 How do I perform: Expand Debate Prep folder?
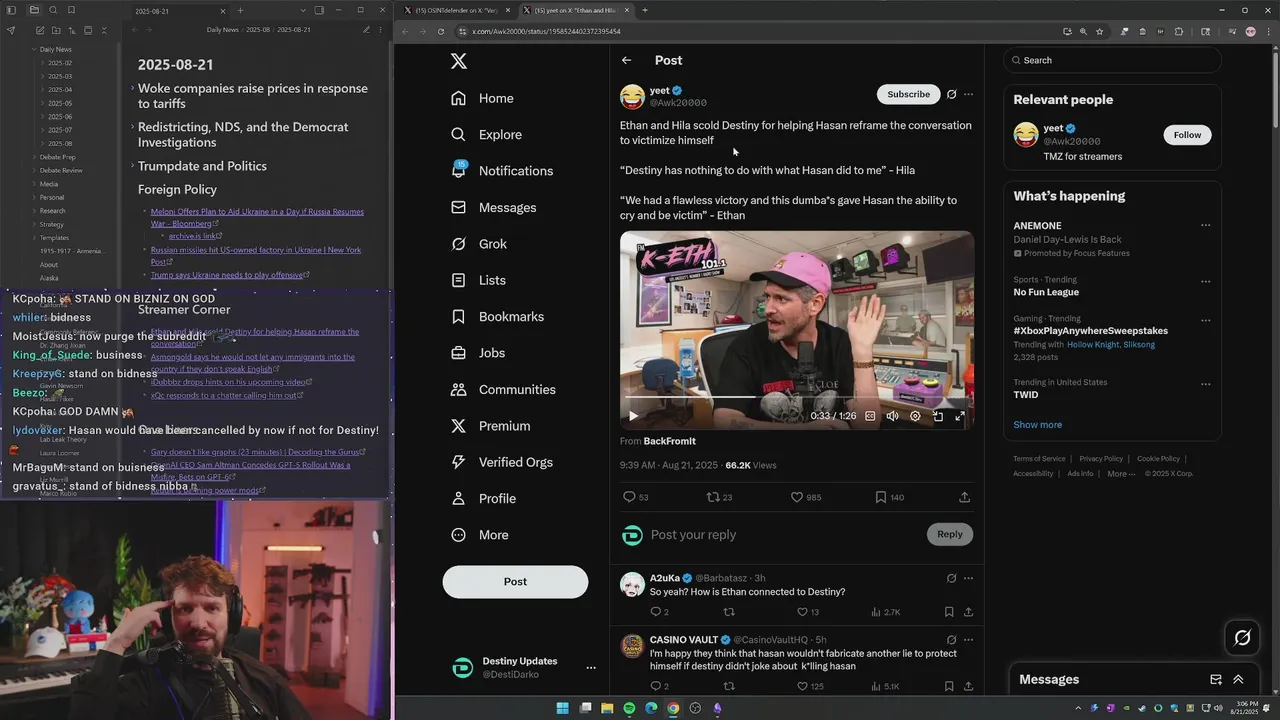coord(33,157)
